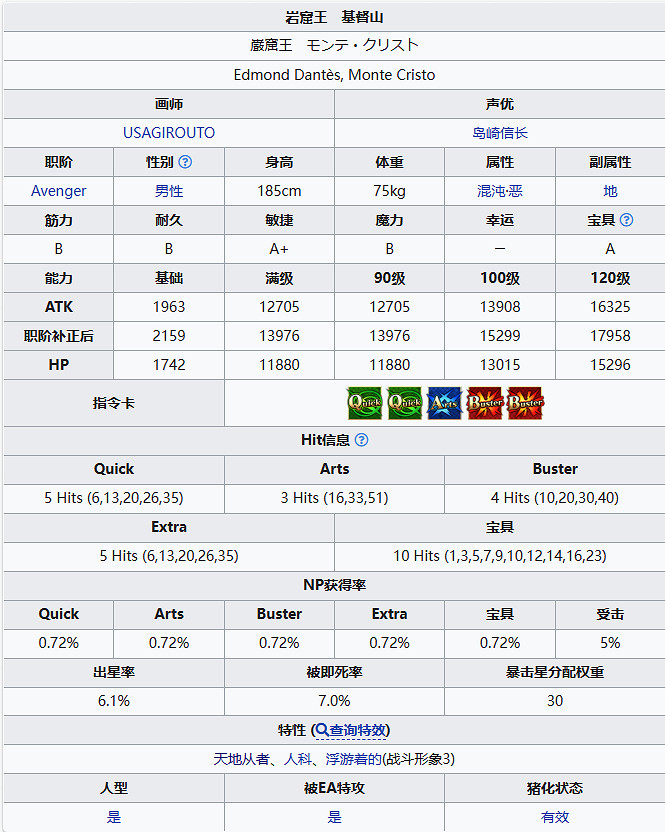Open the 天地从者 trait link

pyautogui.click(x=241, y=759)
